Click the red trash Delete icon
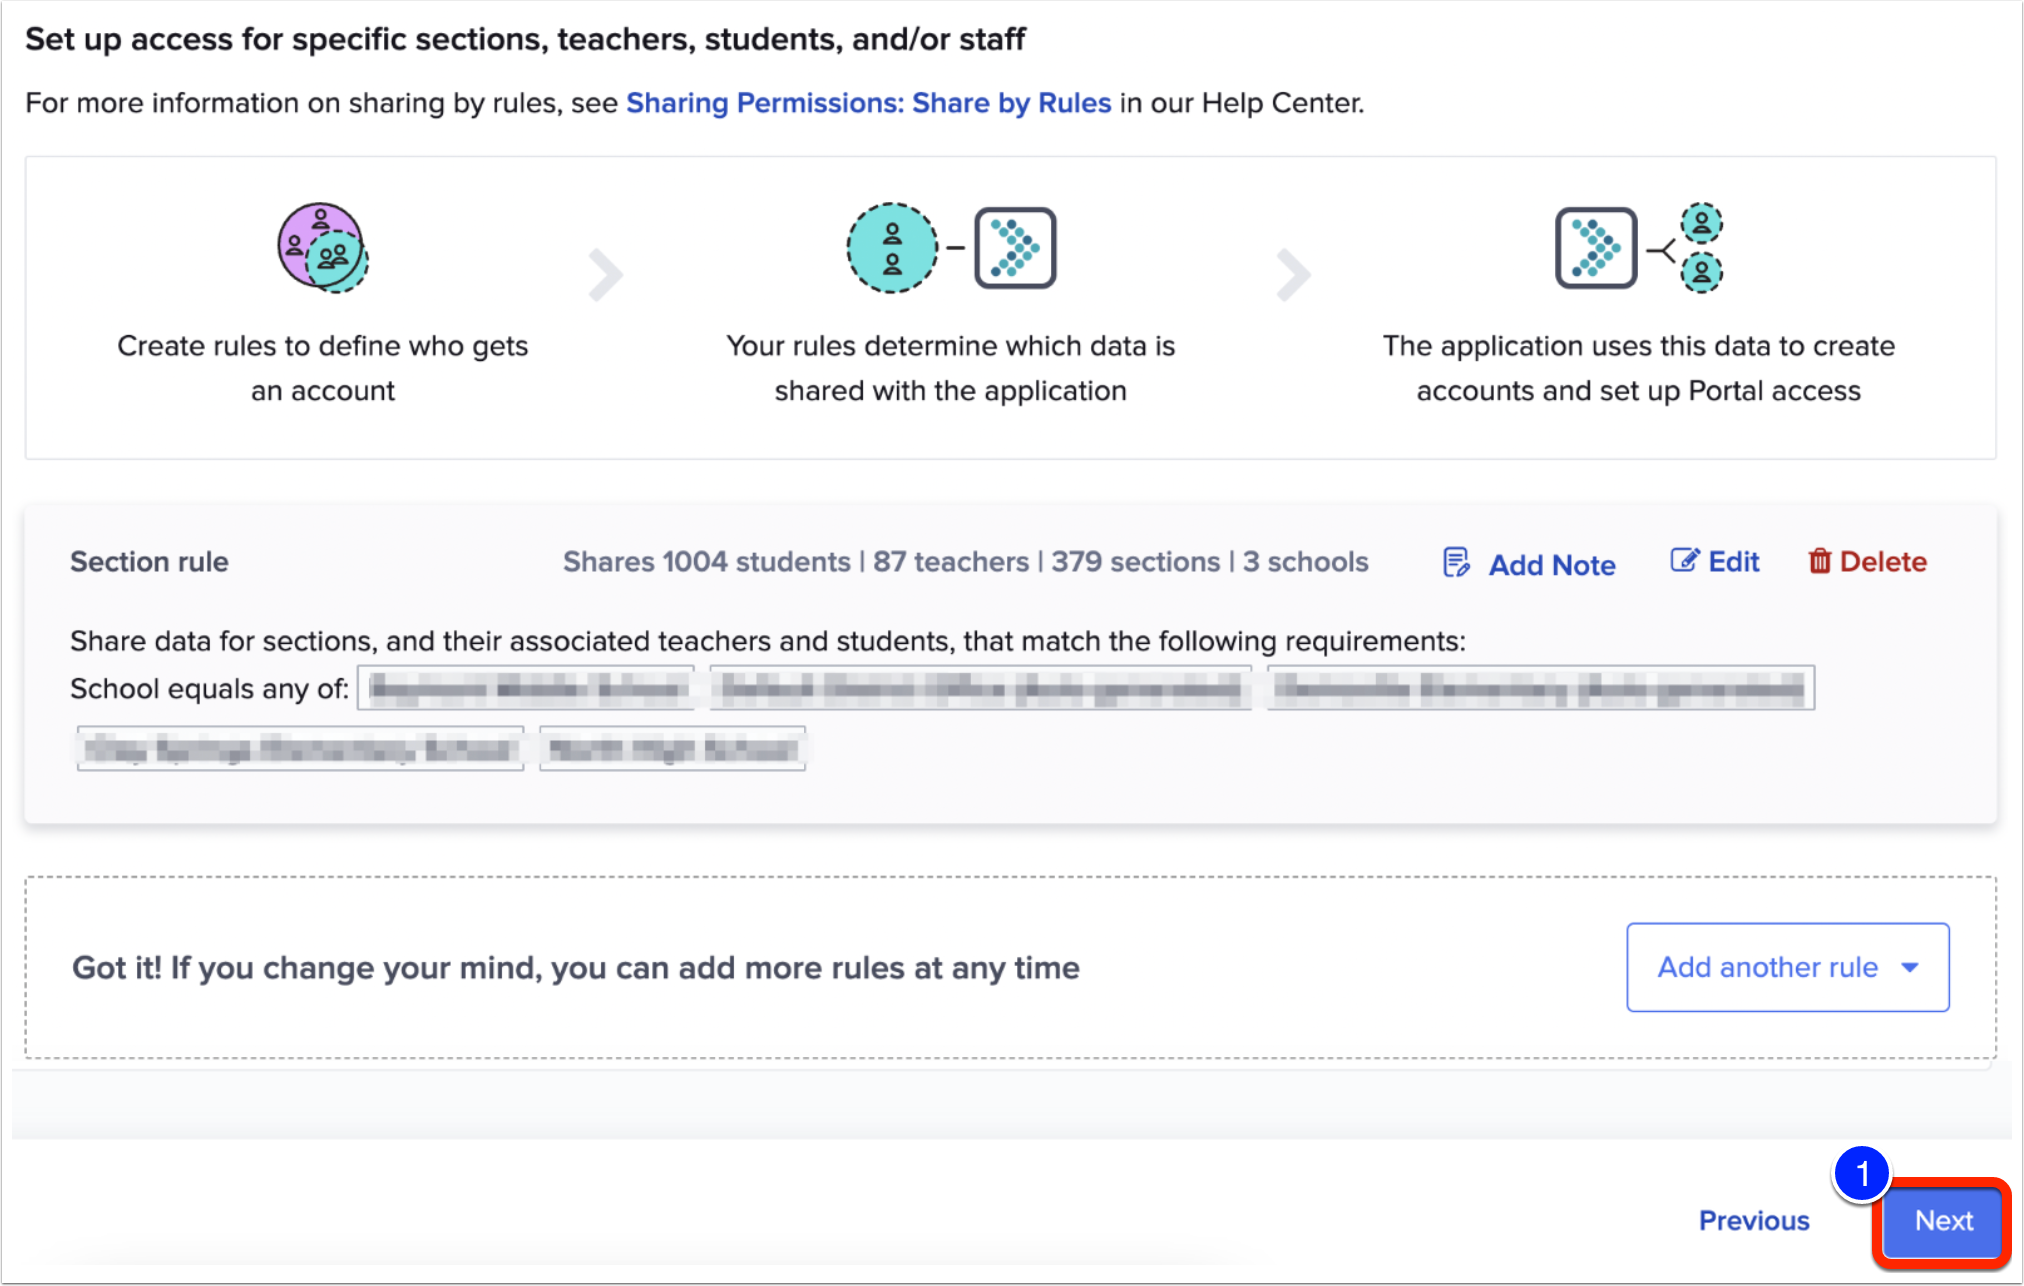 point(1819,561)
